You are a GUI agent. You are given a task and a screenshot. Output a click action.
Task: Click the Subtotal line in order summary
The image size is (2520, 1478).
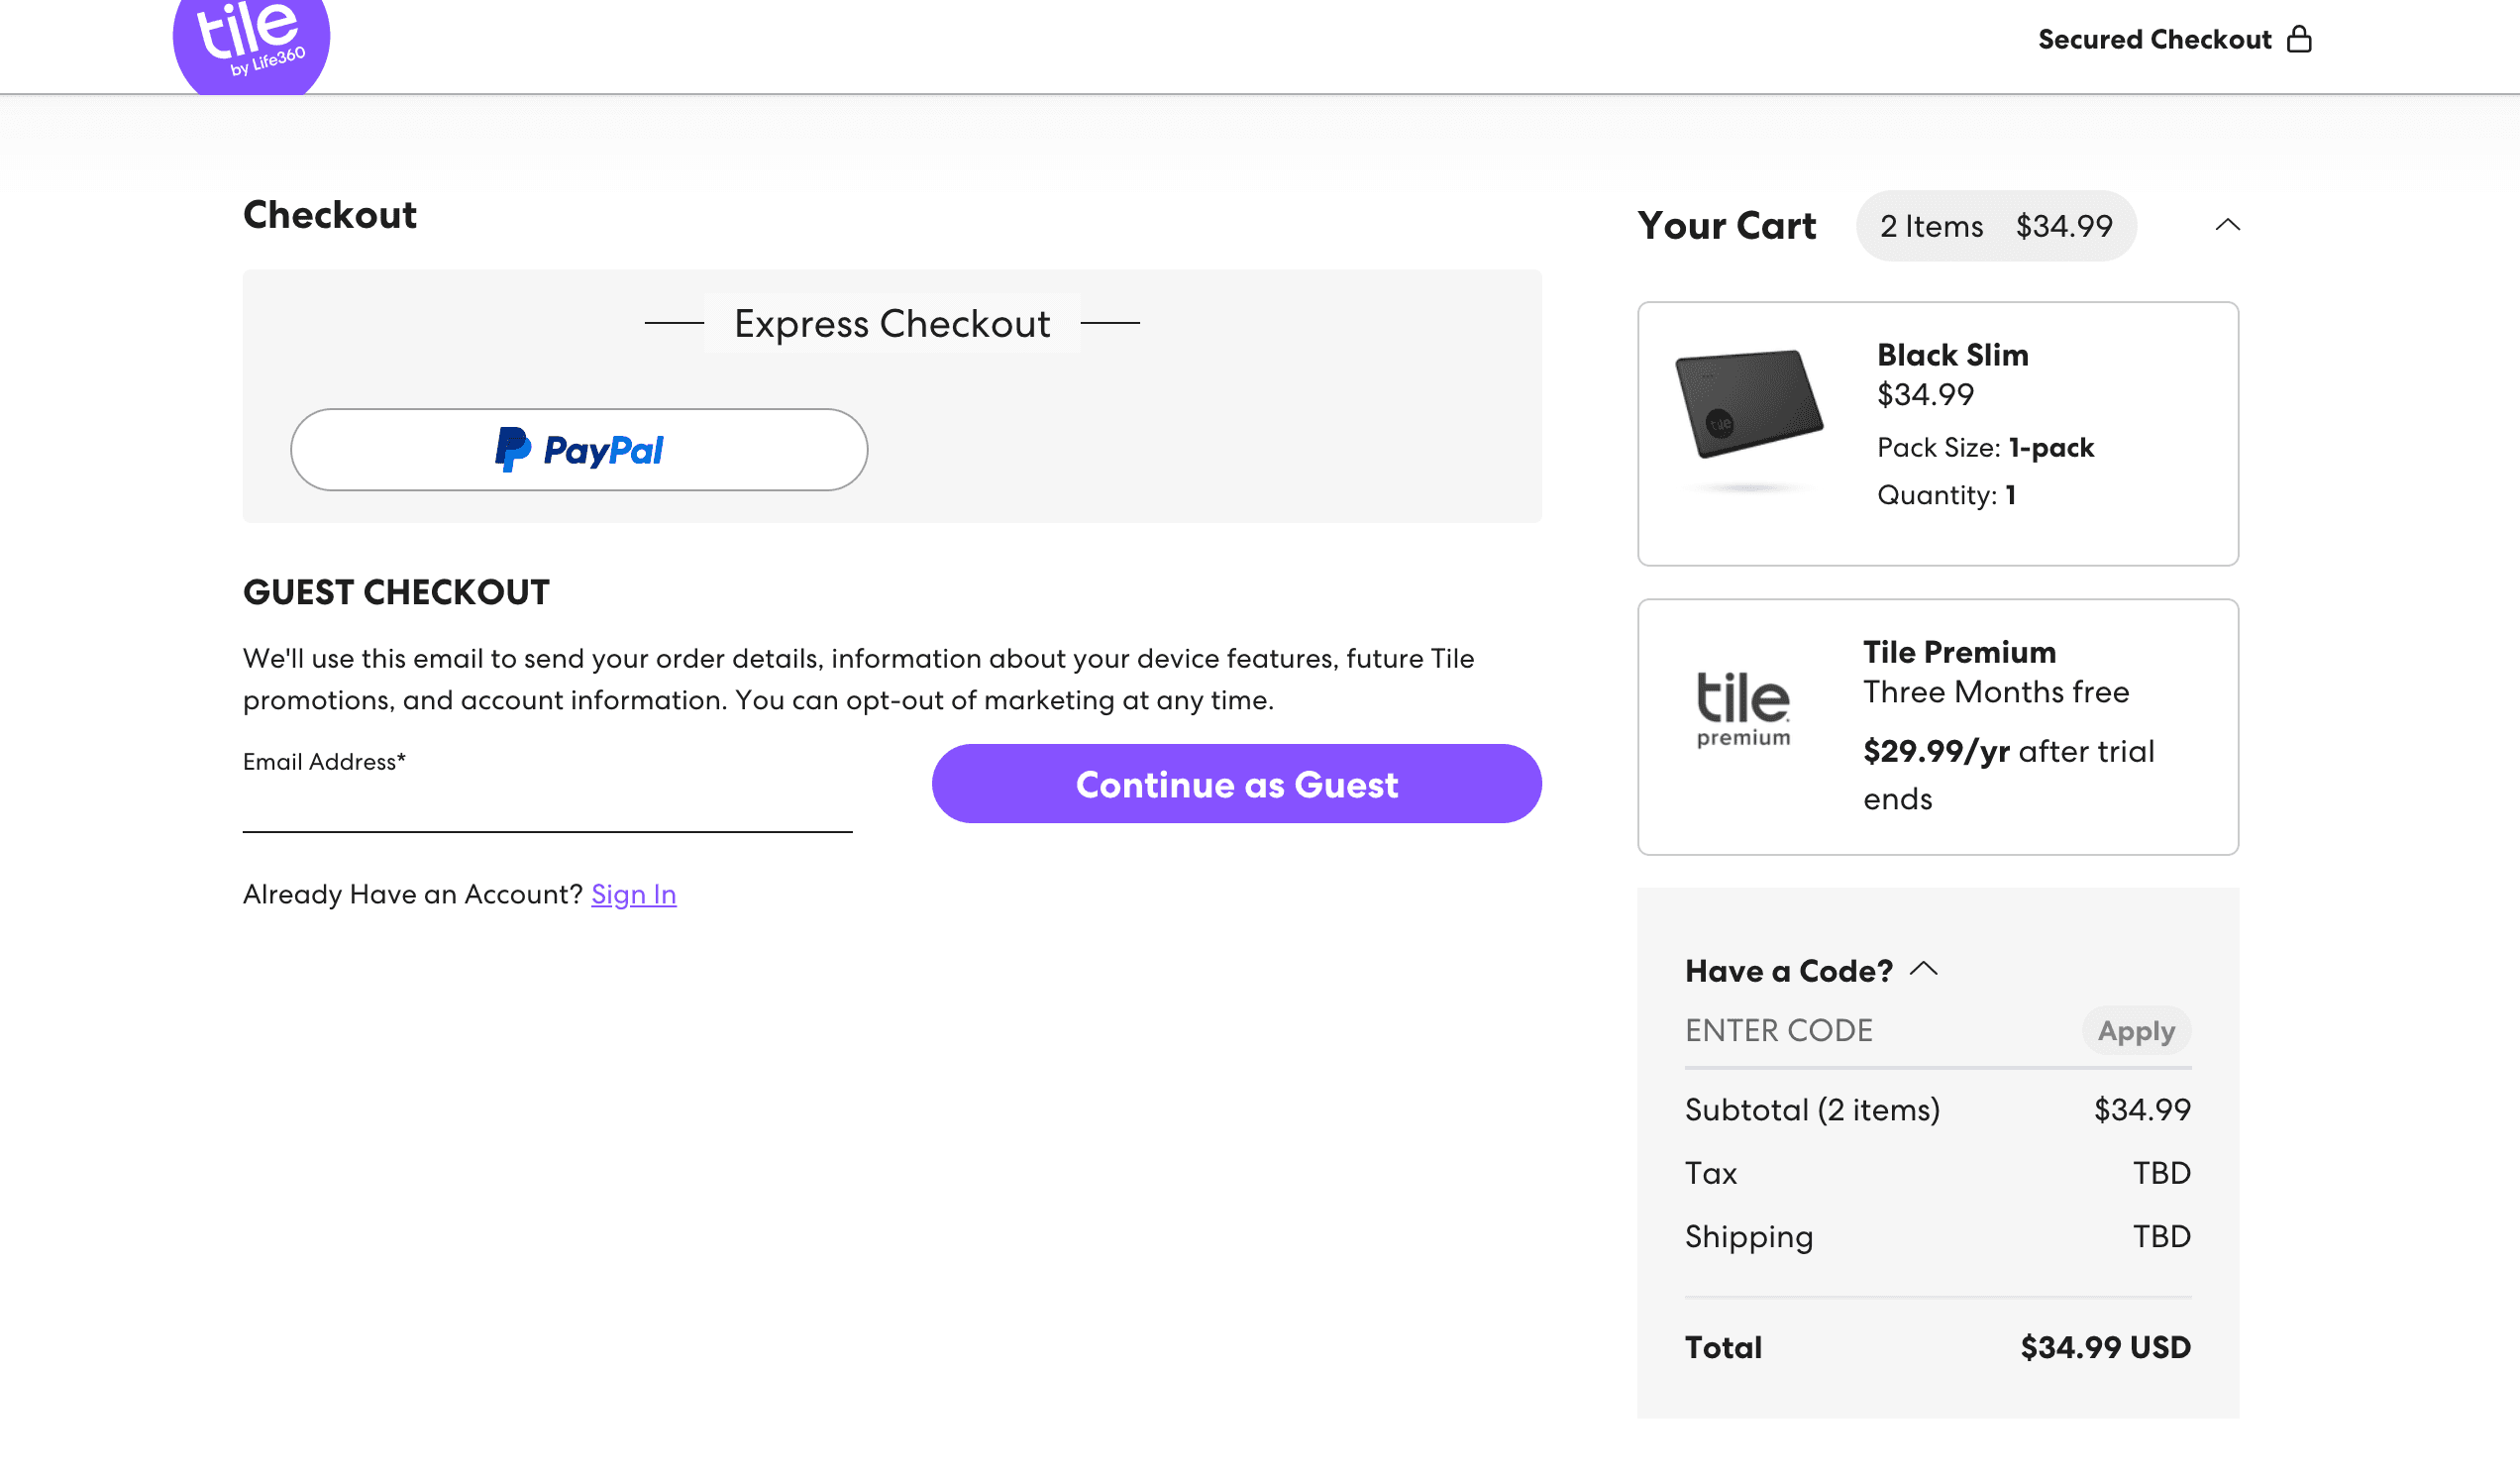click(1811, 1109)
